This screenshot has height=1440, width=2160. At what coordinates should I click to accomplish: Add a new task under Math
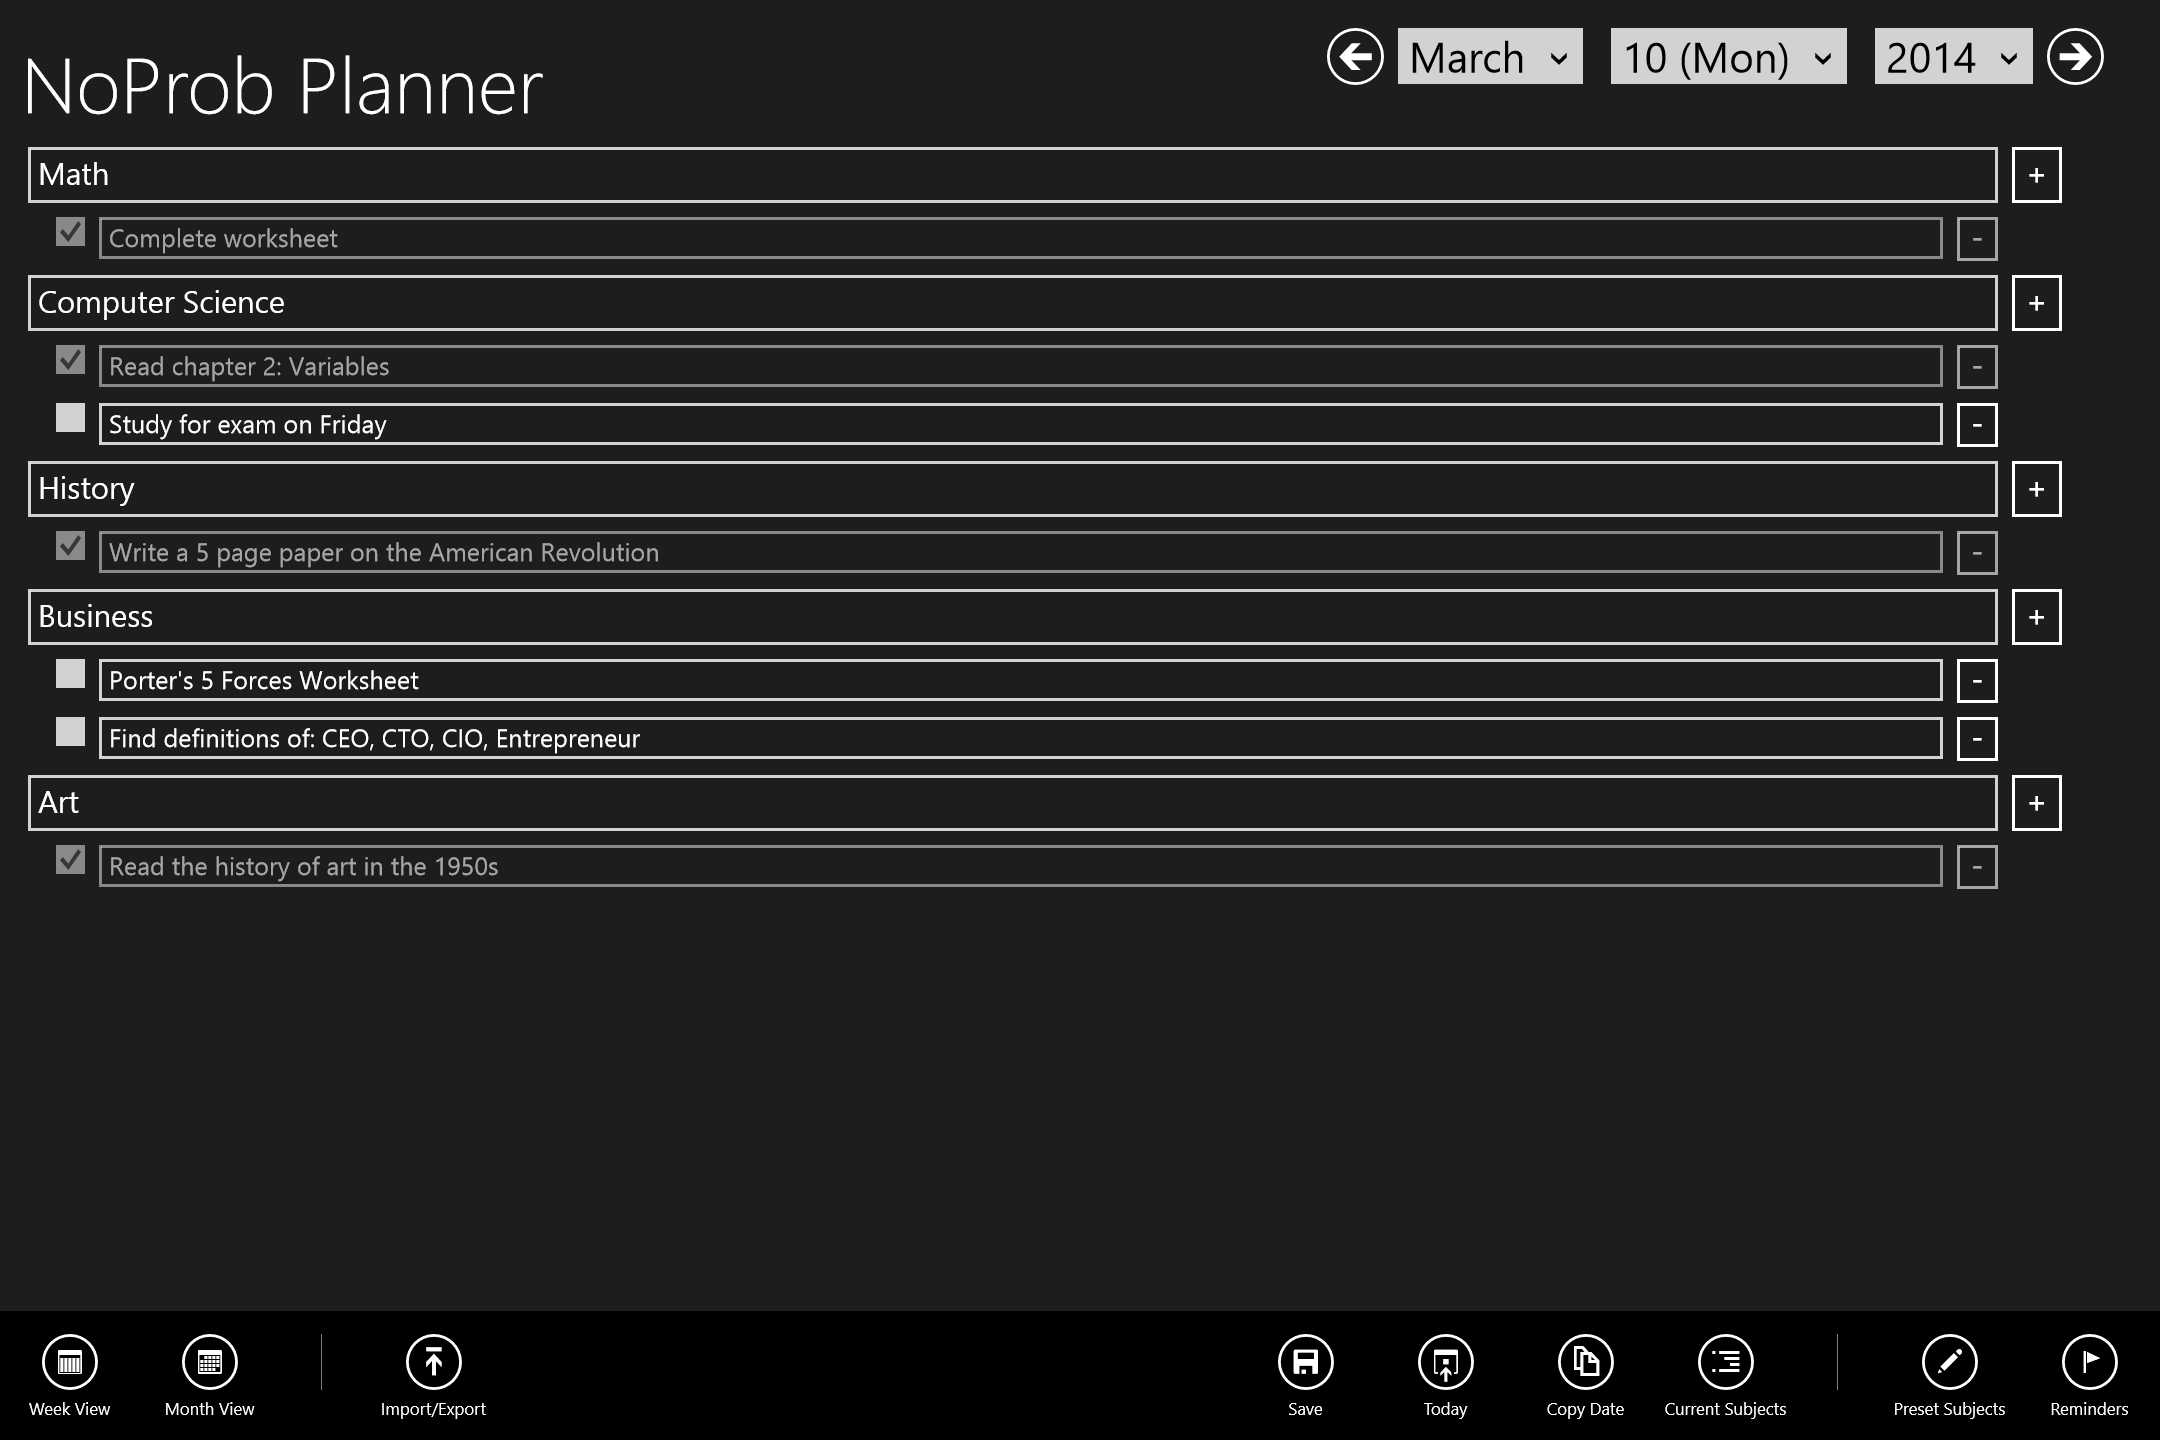[2036, 175]
